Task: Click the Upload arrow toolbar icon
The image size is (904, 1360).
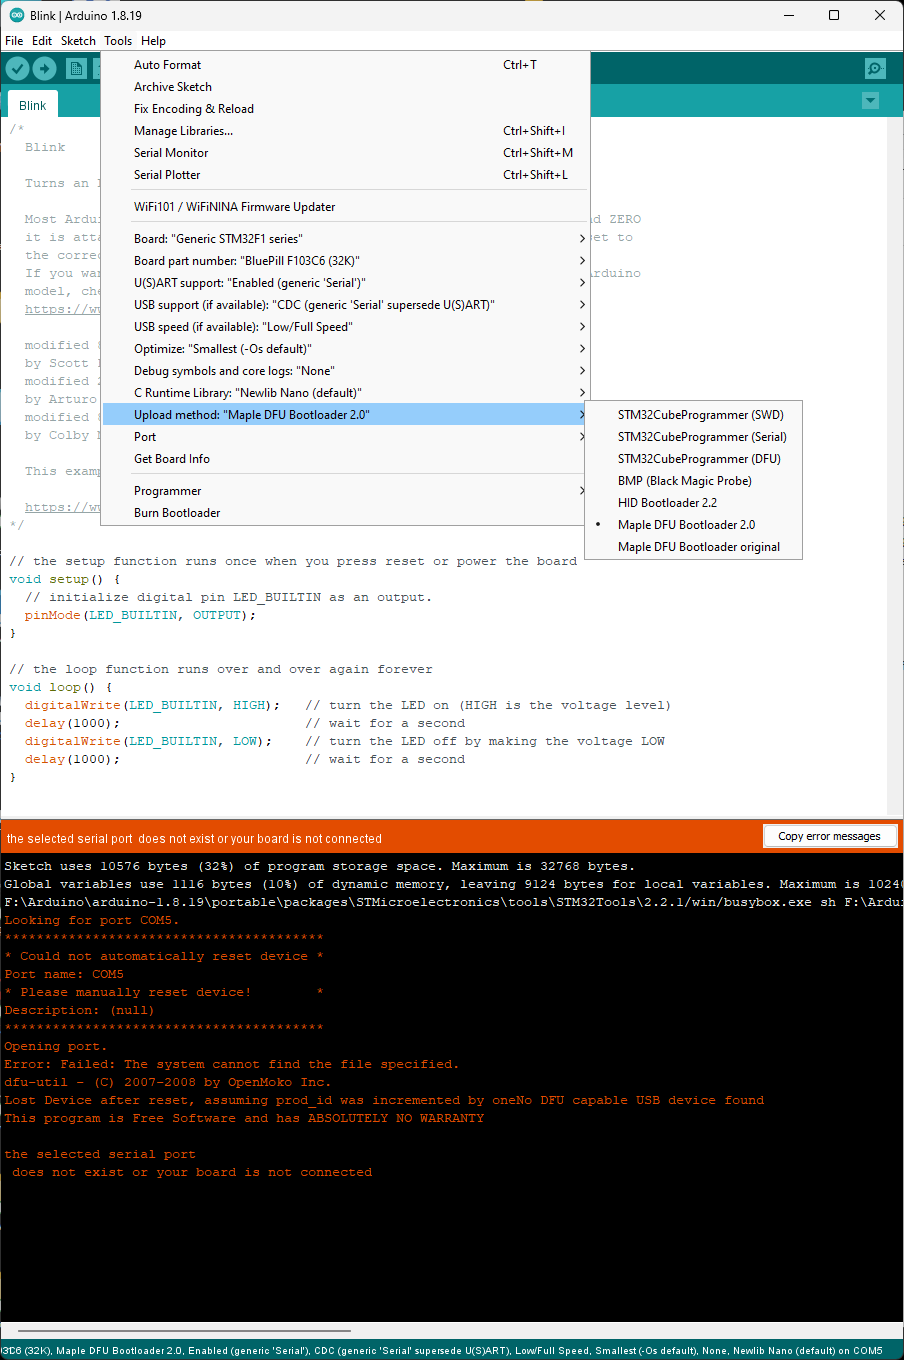Action: (45, 68)
